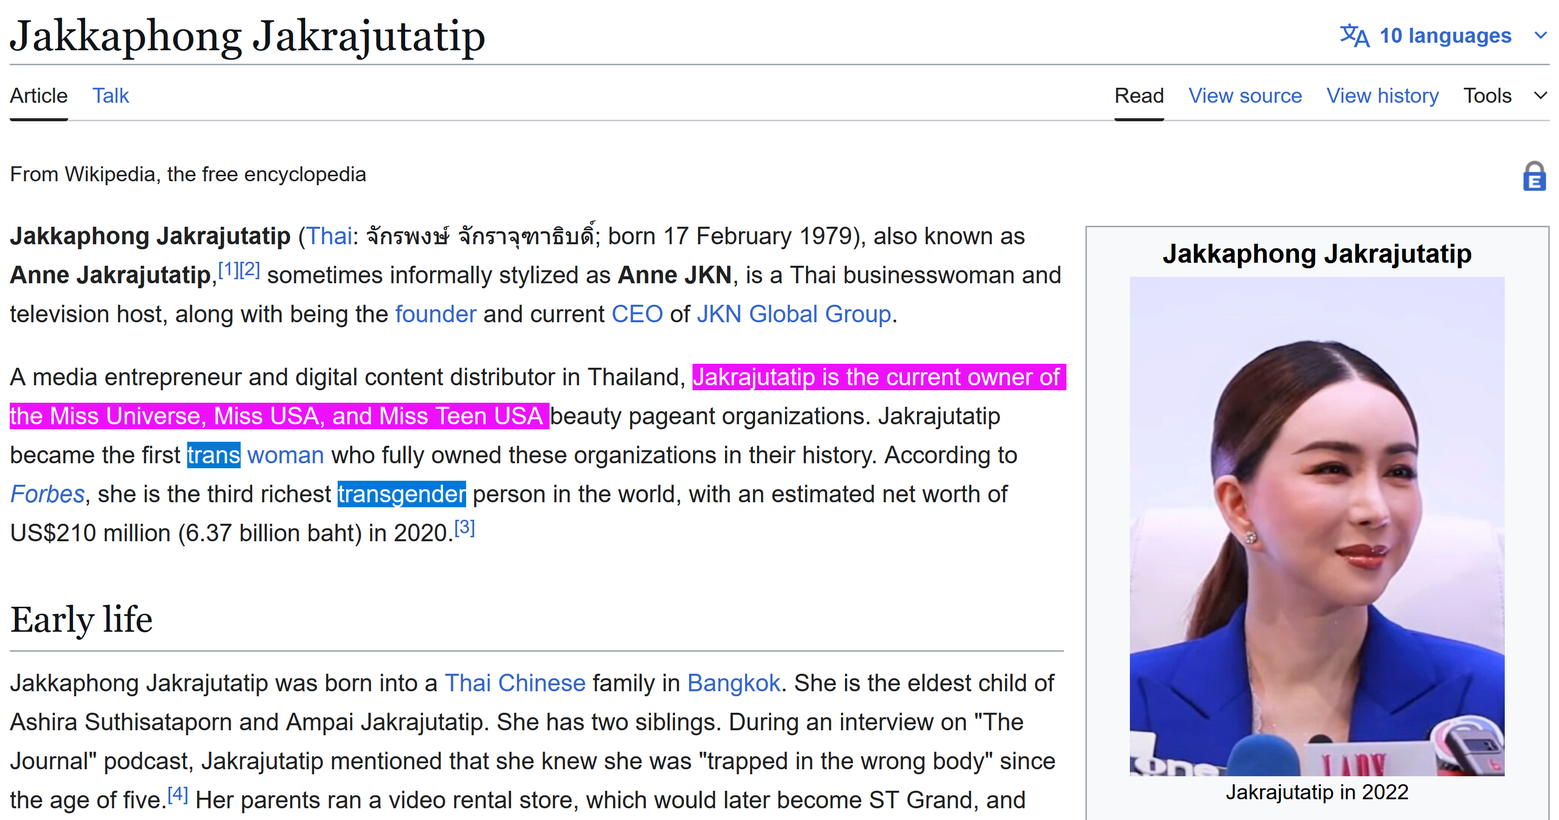The image size is (1559, 820).
Task: Switch to the Talk tab
Action: point(111,96)
